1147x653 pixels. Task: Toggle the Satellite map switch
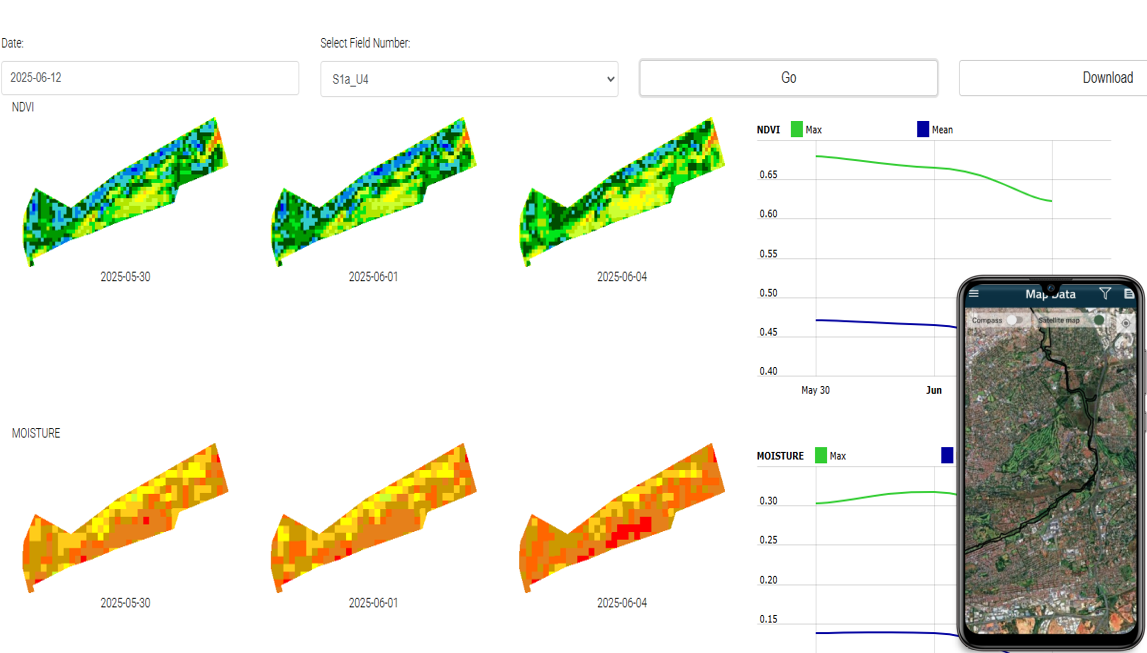1099,320
